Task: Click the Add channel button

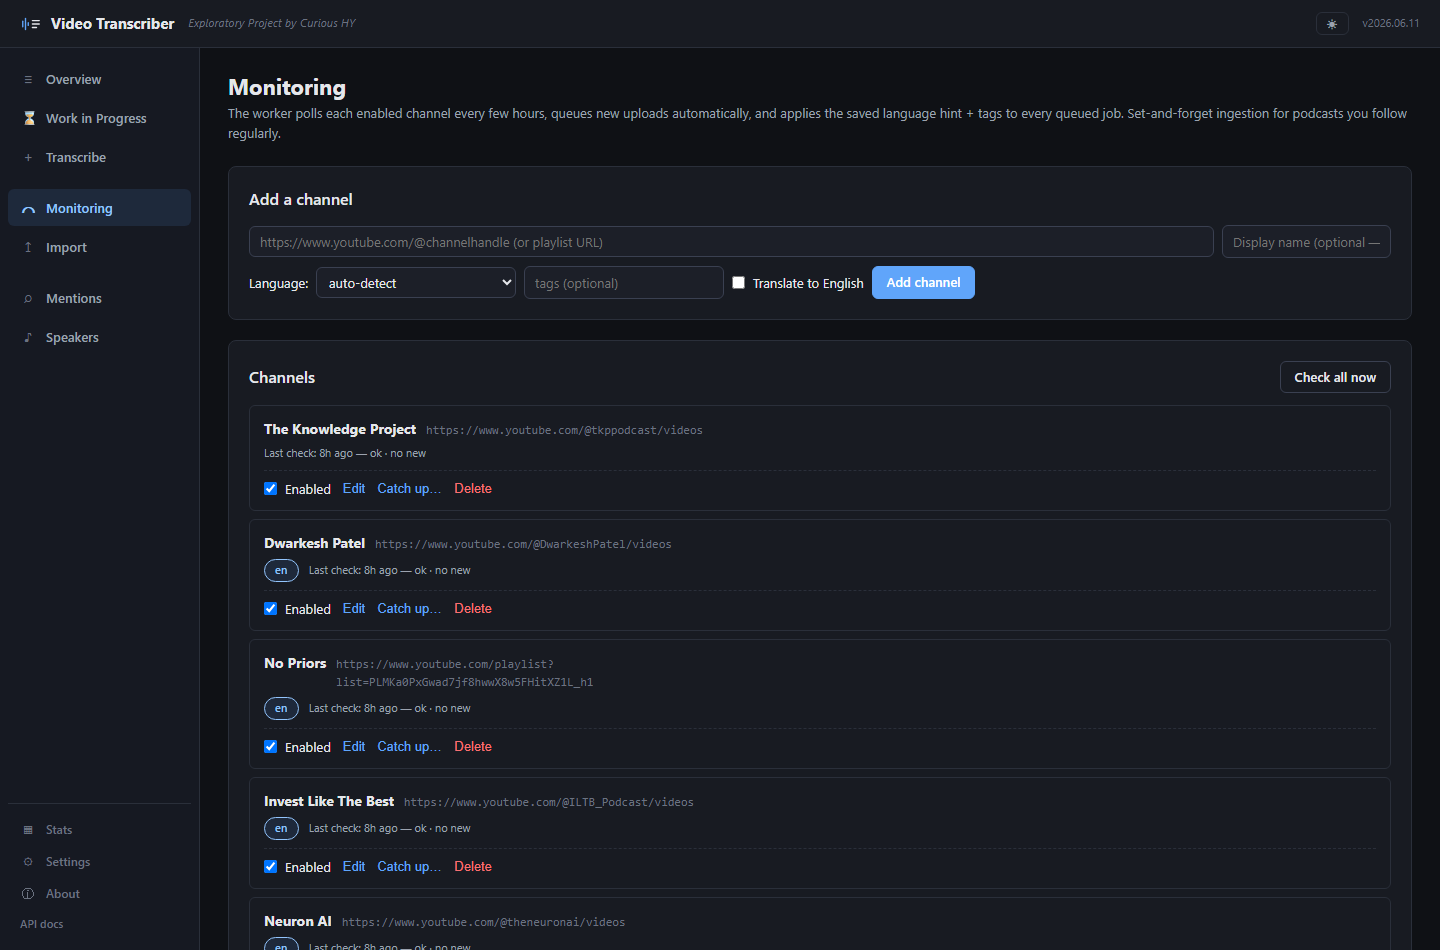Action: point(923,283)
